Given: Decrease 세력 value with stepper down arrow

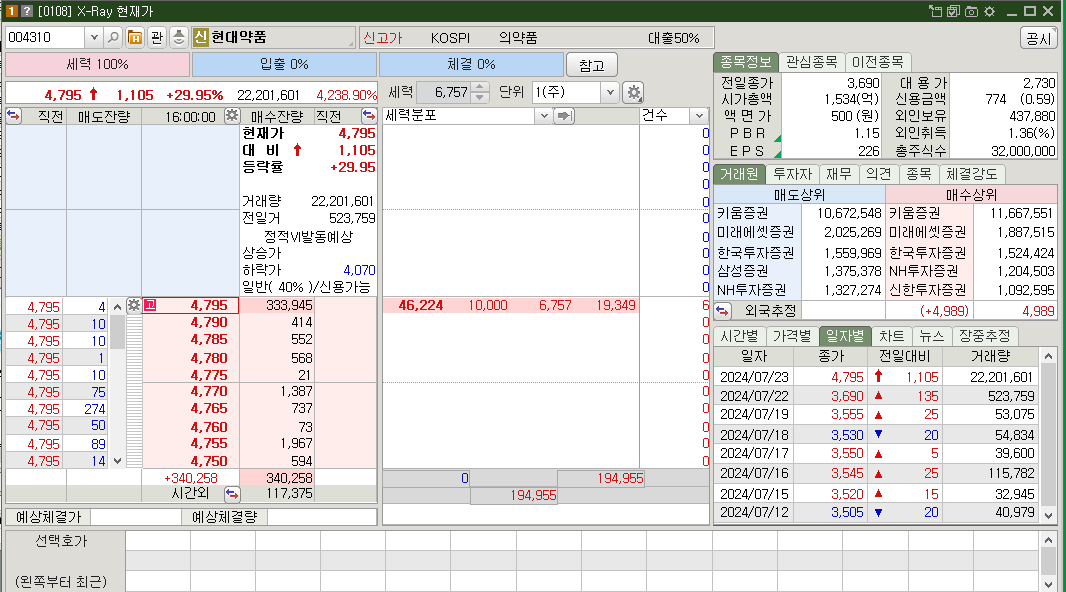Looking at the screenshot, I should (479, 97).
